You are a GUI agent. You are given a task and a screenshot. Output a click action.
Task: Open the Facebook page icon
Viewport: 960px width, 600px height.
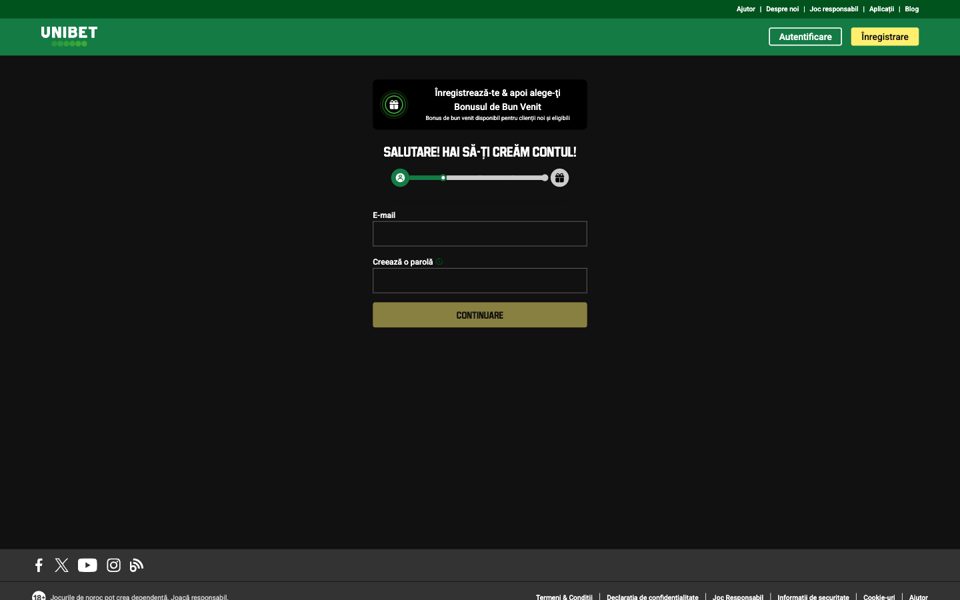point(39,565)
